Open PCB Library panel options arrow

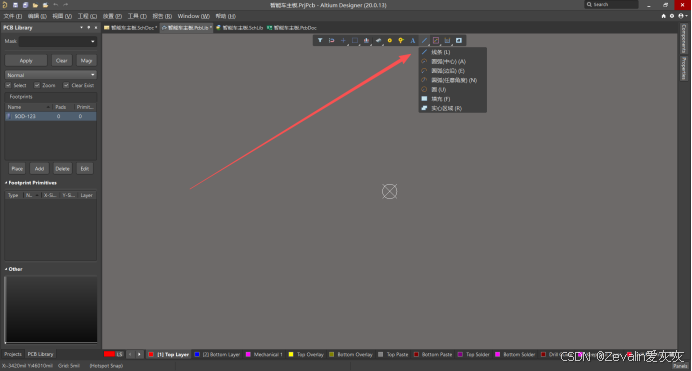pyautogui.click(x=81, y=28)
